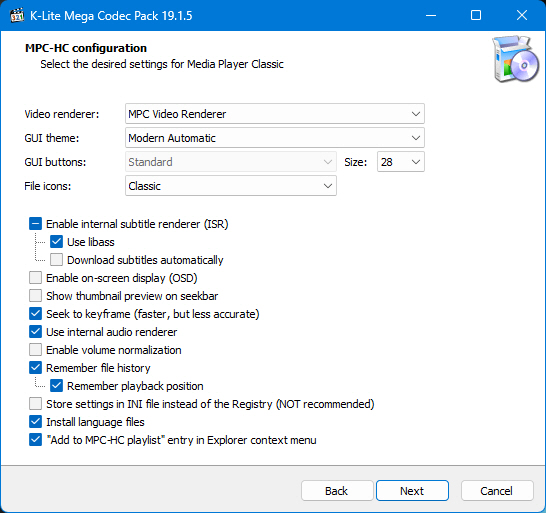Maximize the K-Lite installer window
The height and width of the screenshot is (513, 546).
476,15
